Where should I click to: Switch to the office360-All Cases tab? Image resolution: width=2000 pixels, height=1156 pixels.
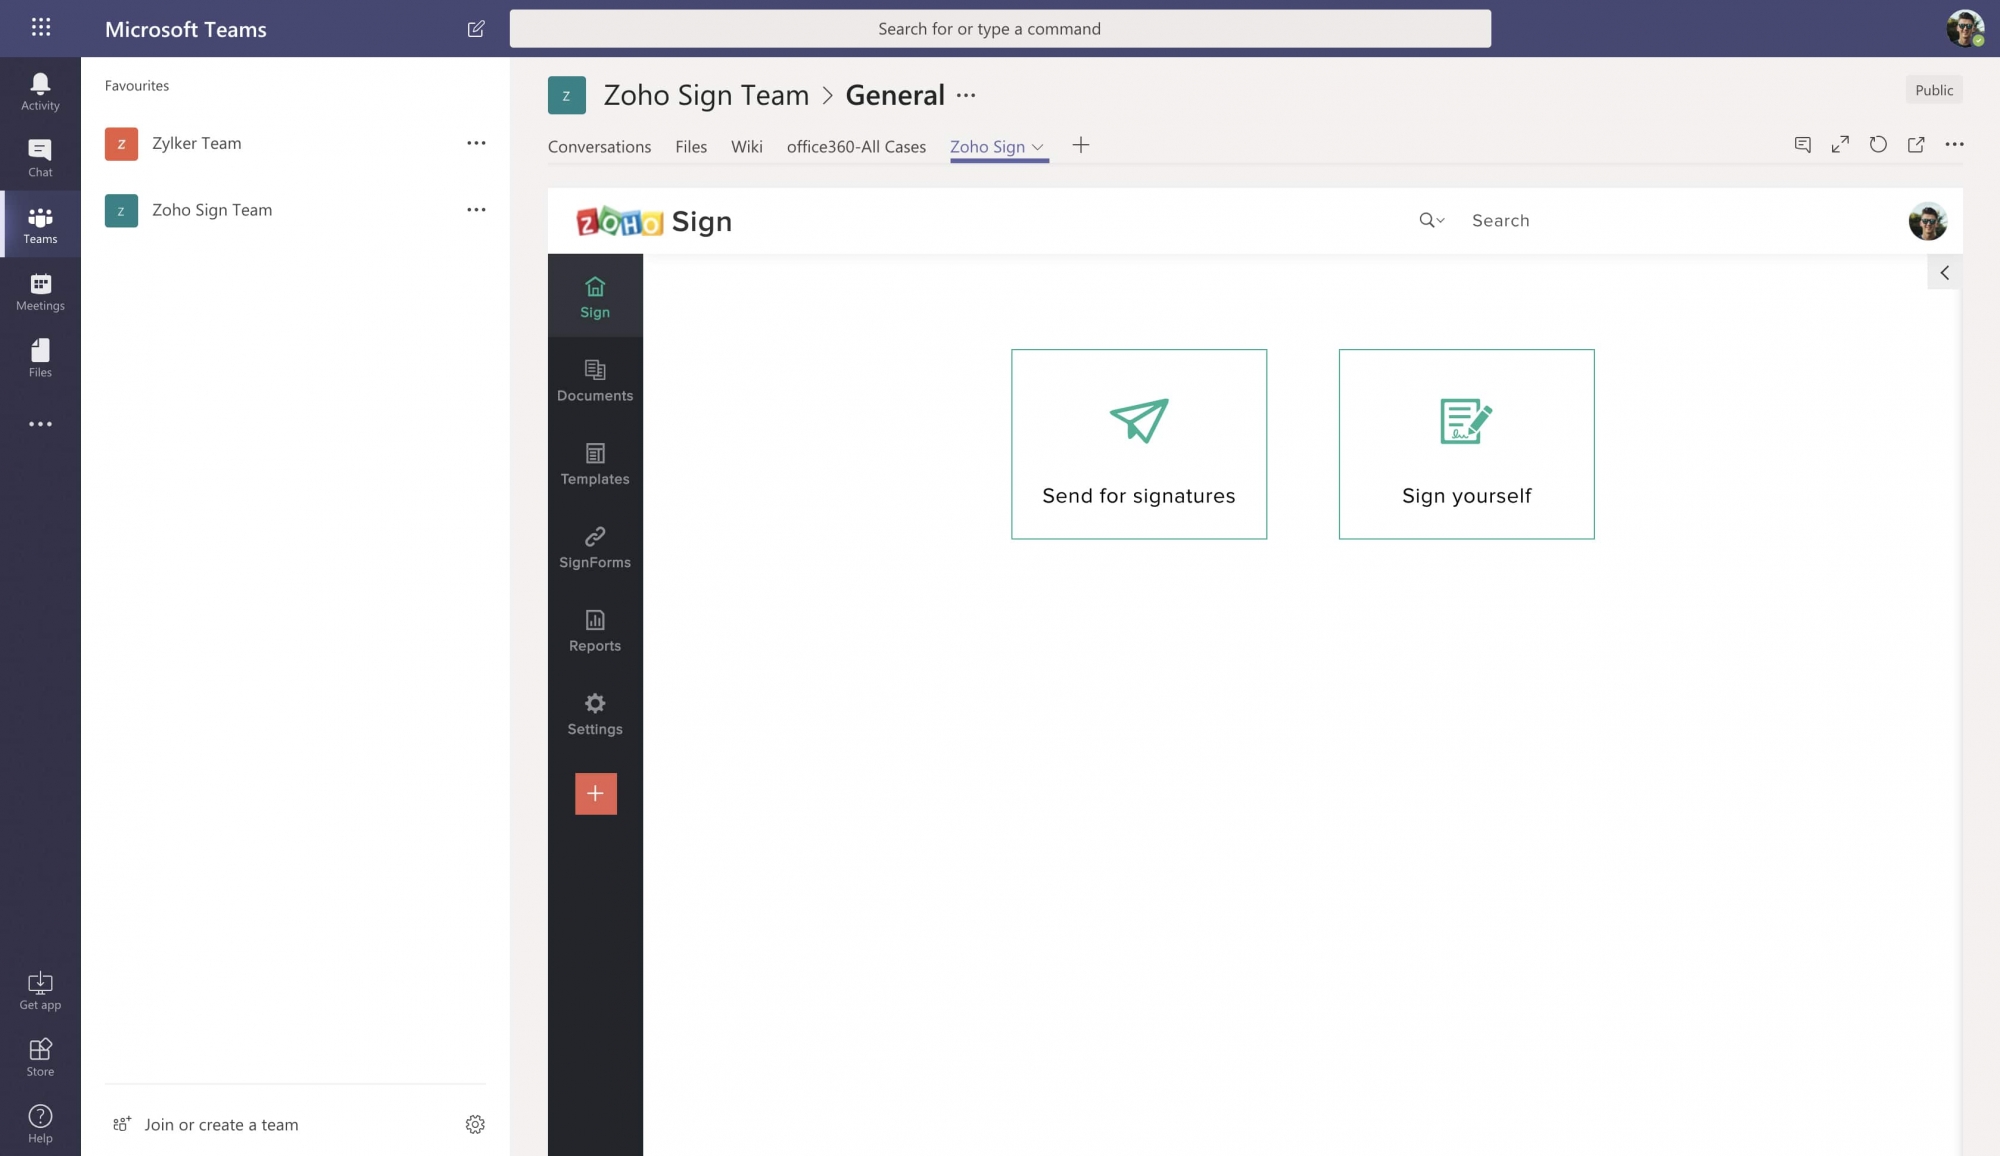pos(856,146)
